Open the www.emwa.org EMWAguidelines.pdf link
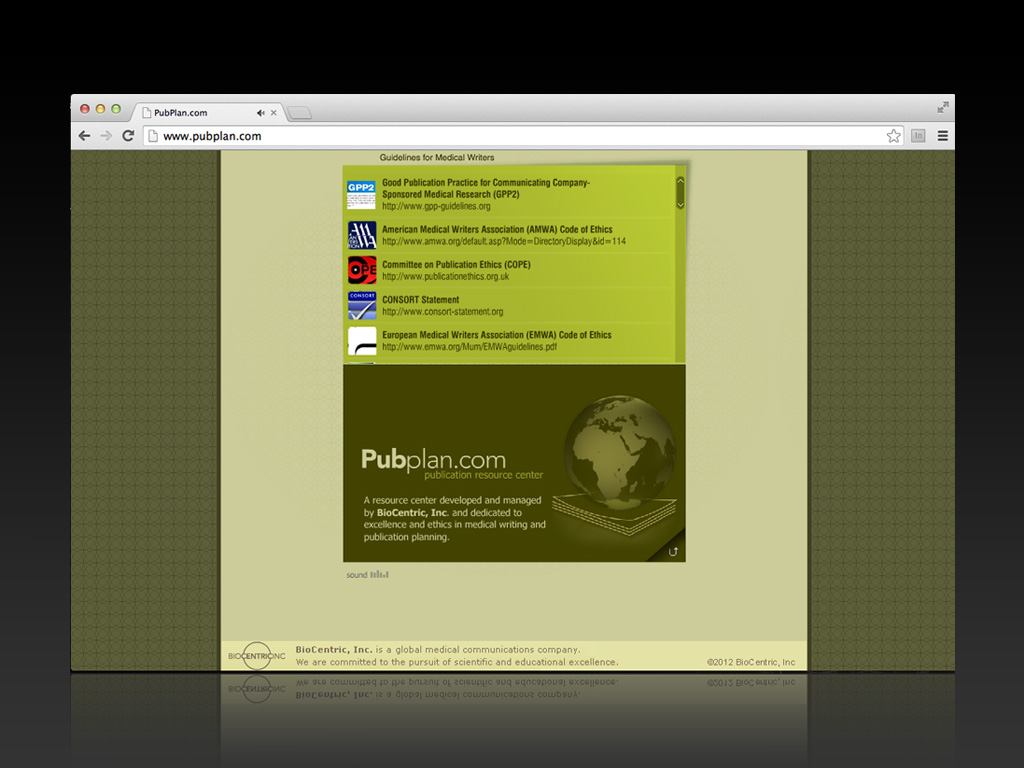 tap(470, 347)
